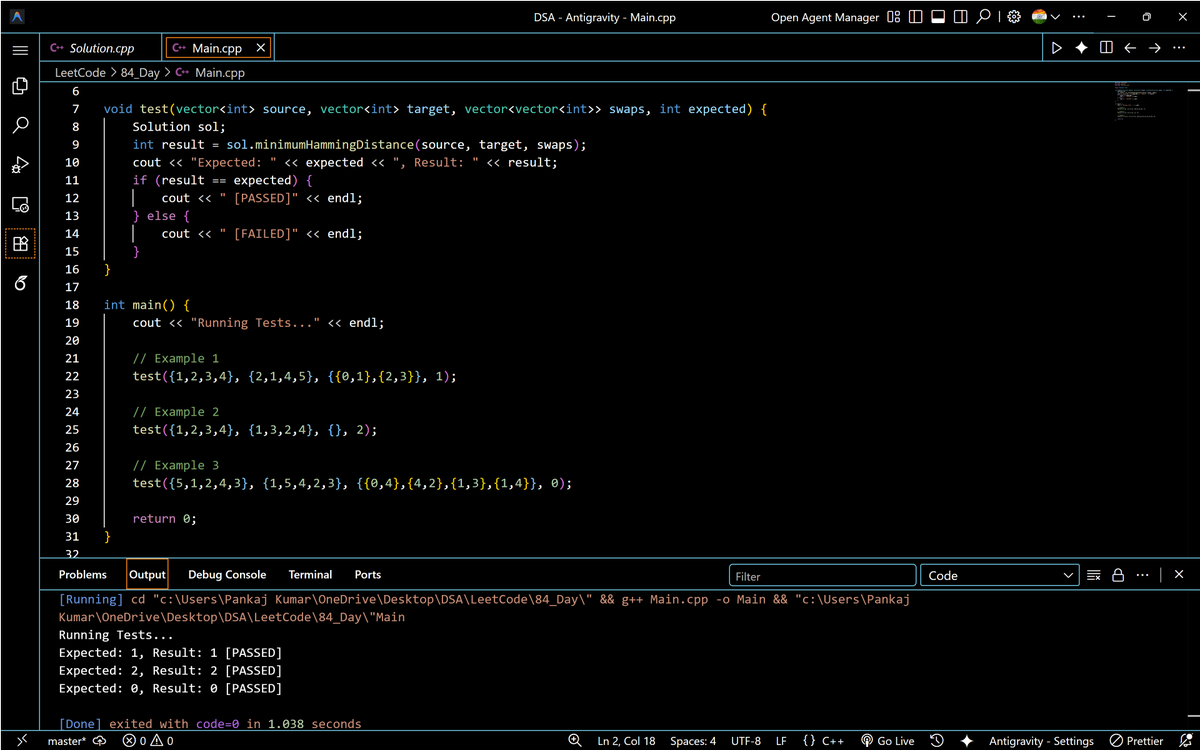The width and height of the screenshot is (1200, 750).
Task: Open the Code output channel dropdown
Action: point(999,576)
